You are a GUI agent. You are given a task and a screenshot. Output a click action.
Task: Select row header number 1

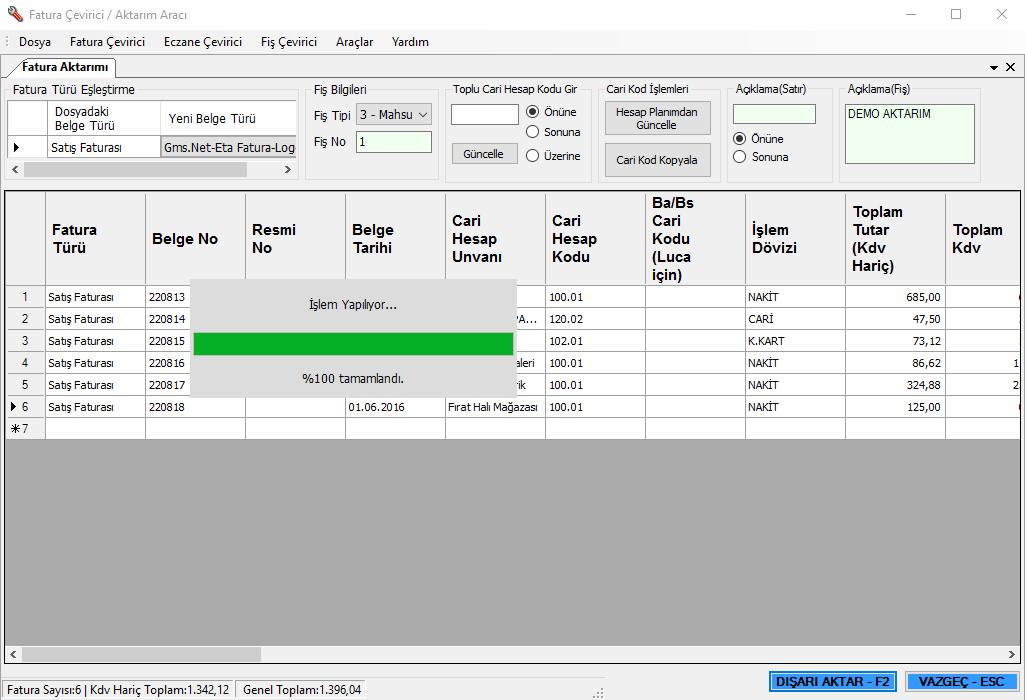tap(25, 297)
